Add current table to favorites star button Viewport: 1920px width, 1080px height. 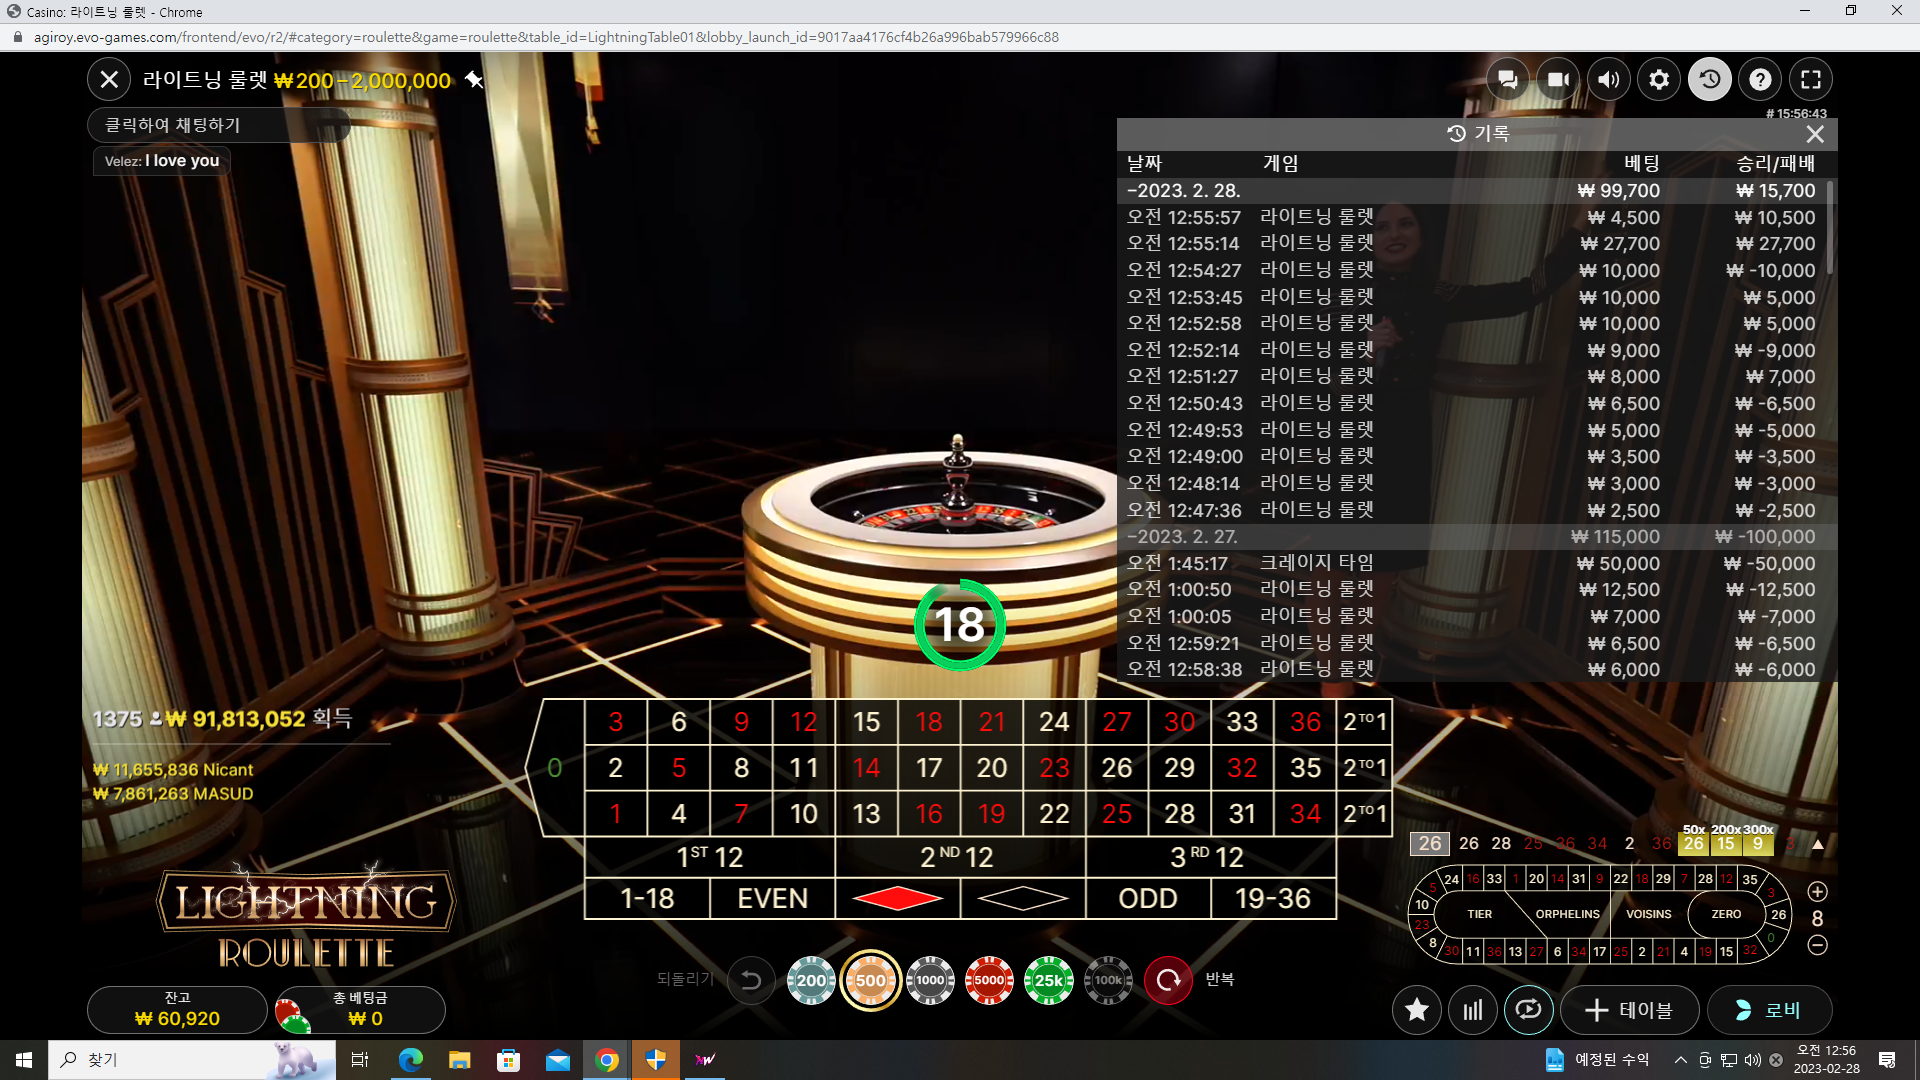[1417, 1010]
